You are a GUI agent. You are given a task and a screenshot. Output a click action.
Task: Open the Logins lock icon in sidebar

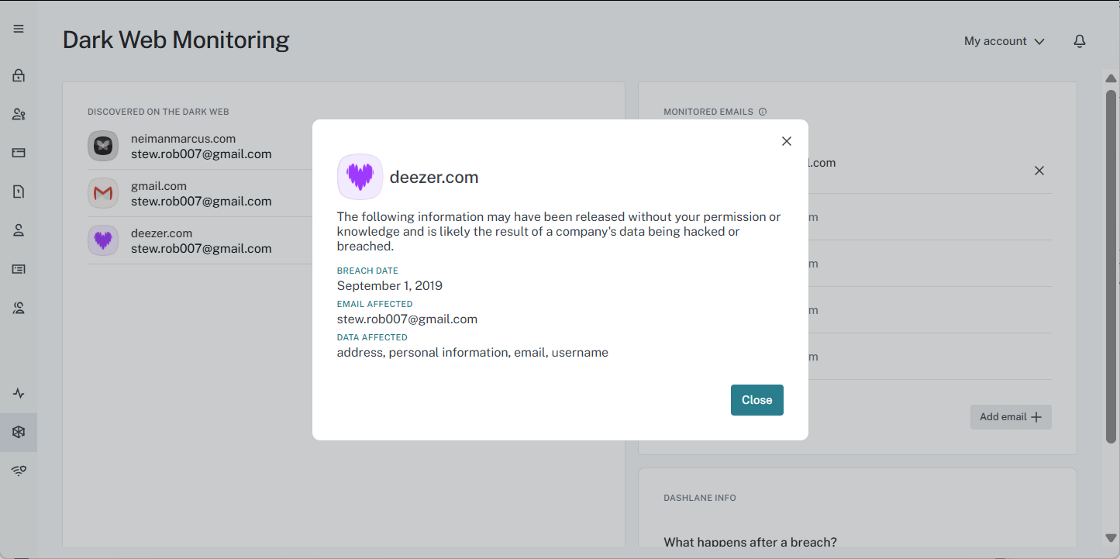(18, 75)
